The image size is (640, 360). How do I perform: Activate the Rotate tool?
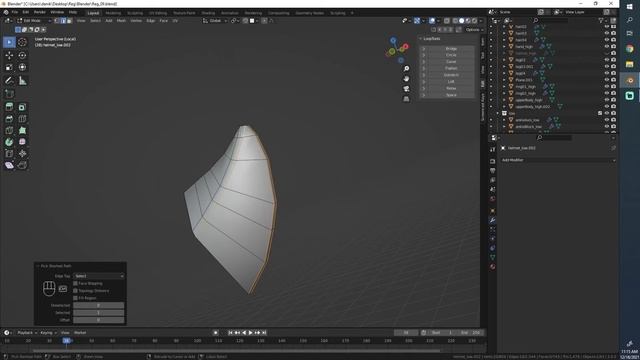[x=22, y=56]
